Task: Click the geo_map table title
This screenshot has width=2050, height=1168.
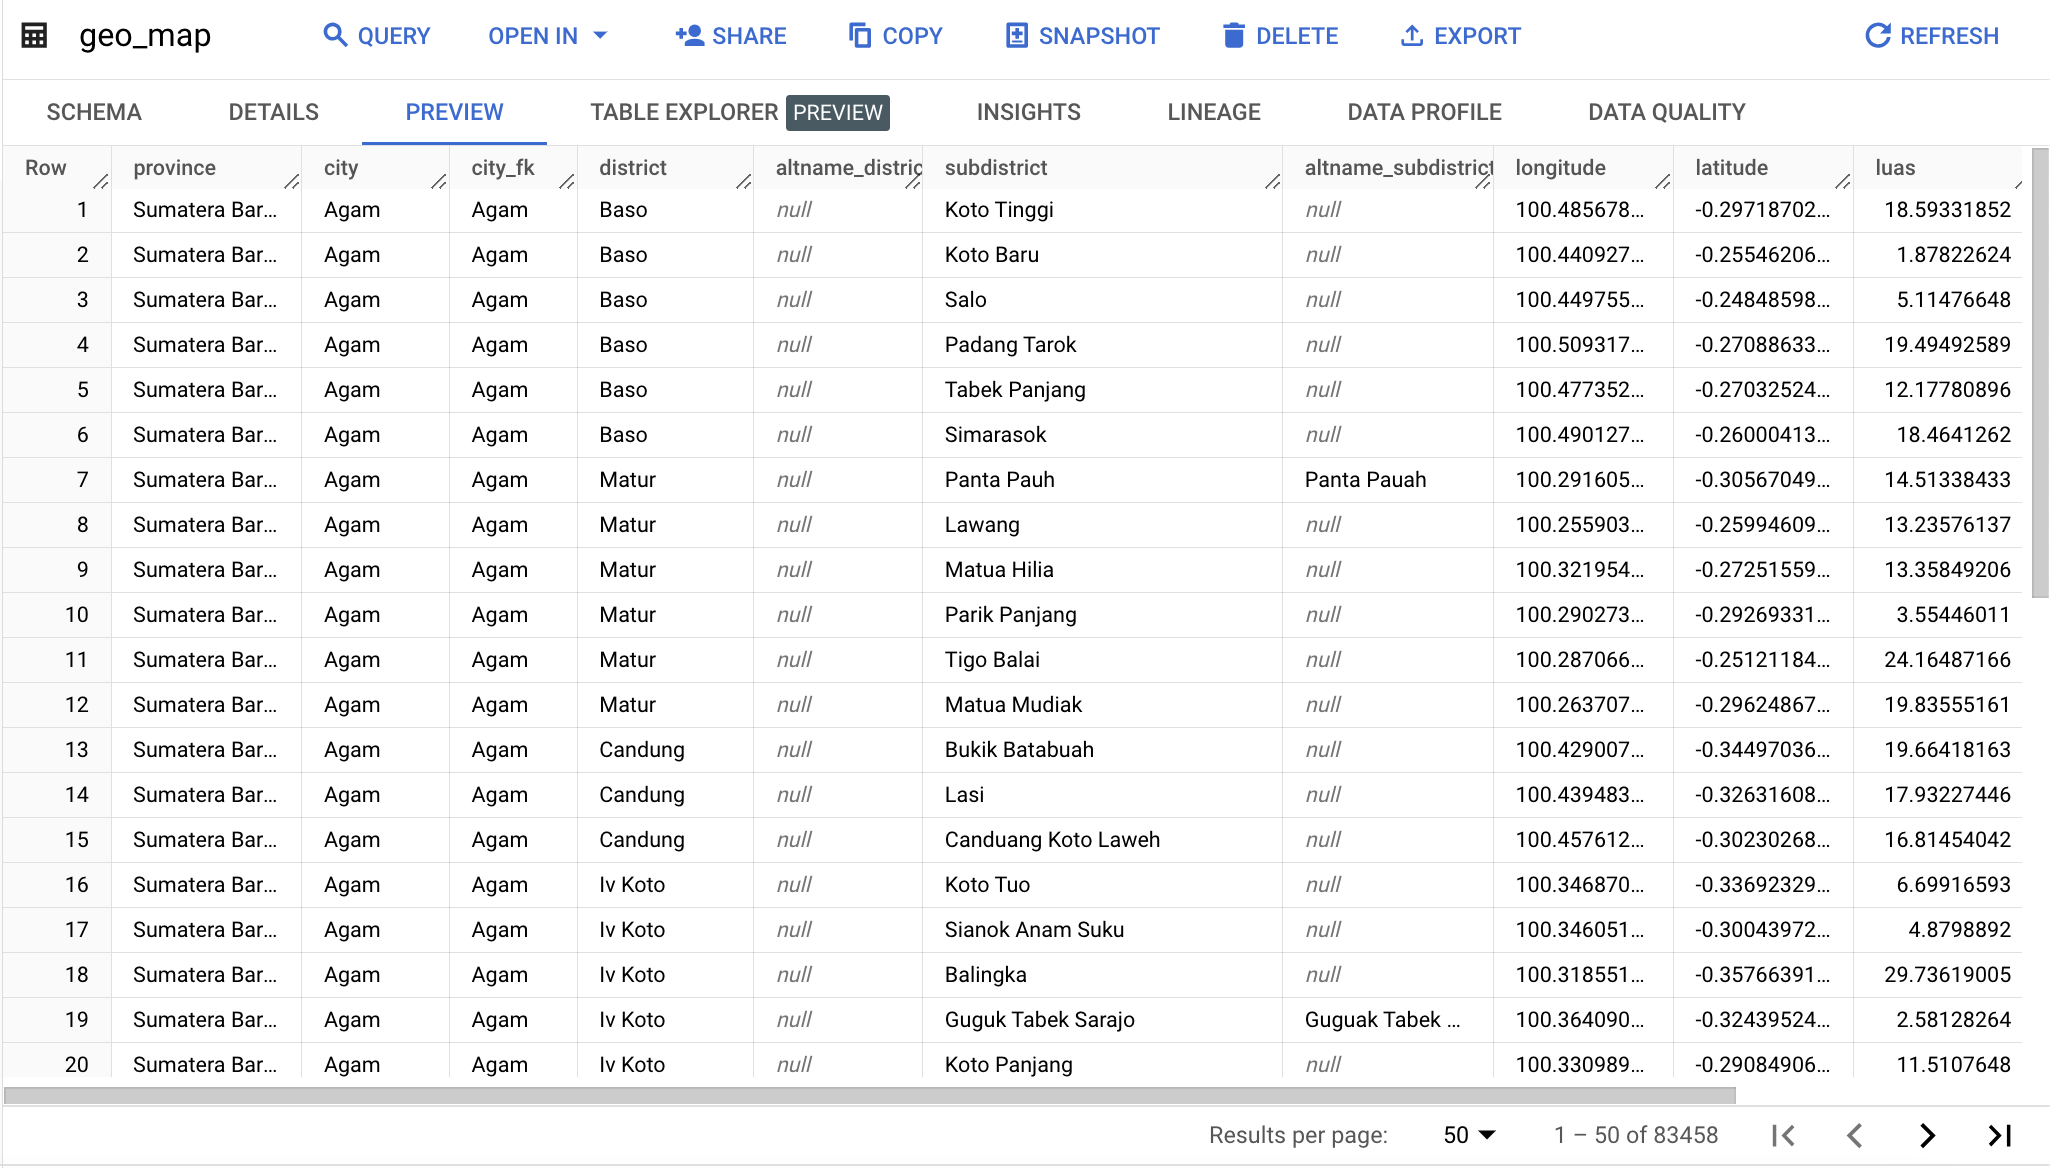Action: pyautogui.click(x=145, y=36)
